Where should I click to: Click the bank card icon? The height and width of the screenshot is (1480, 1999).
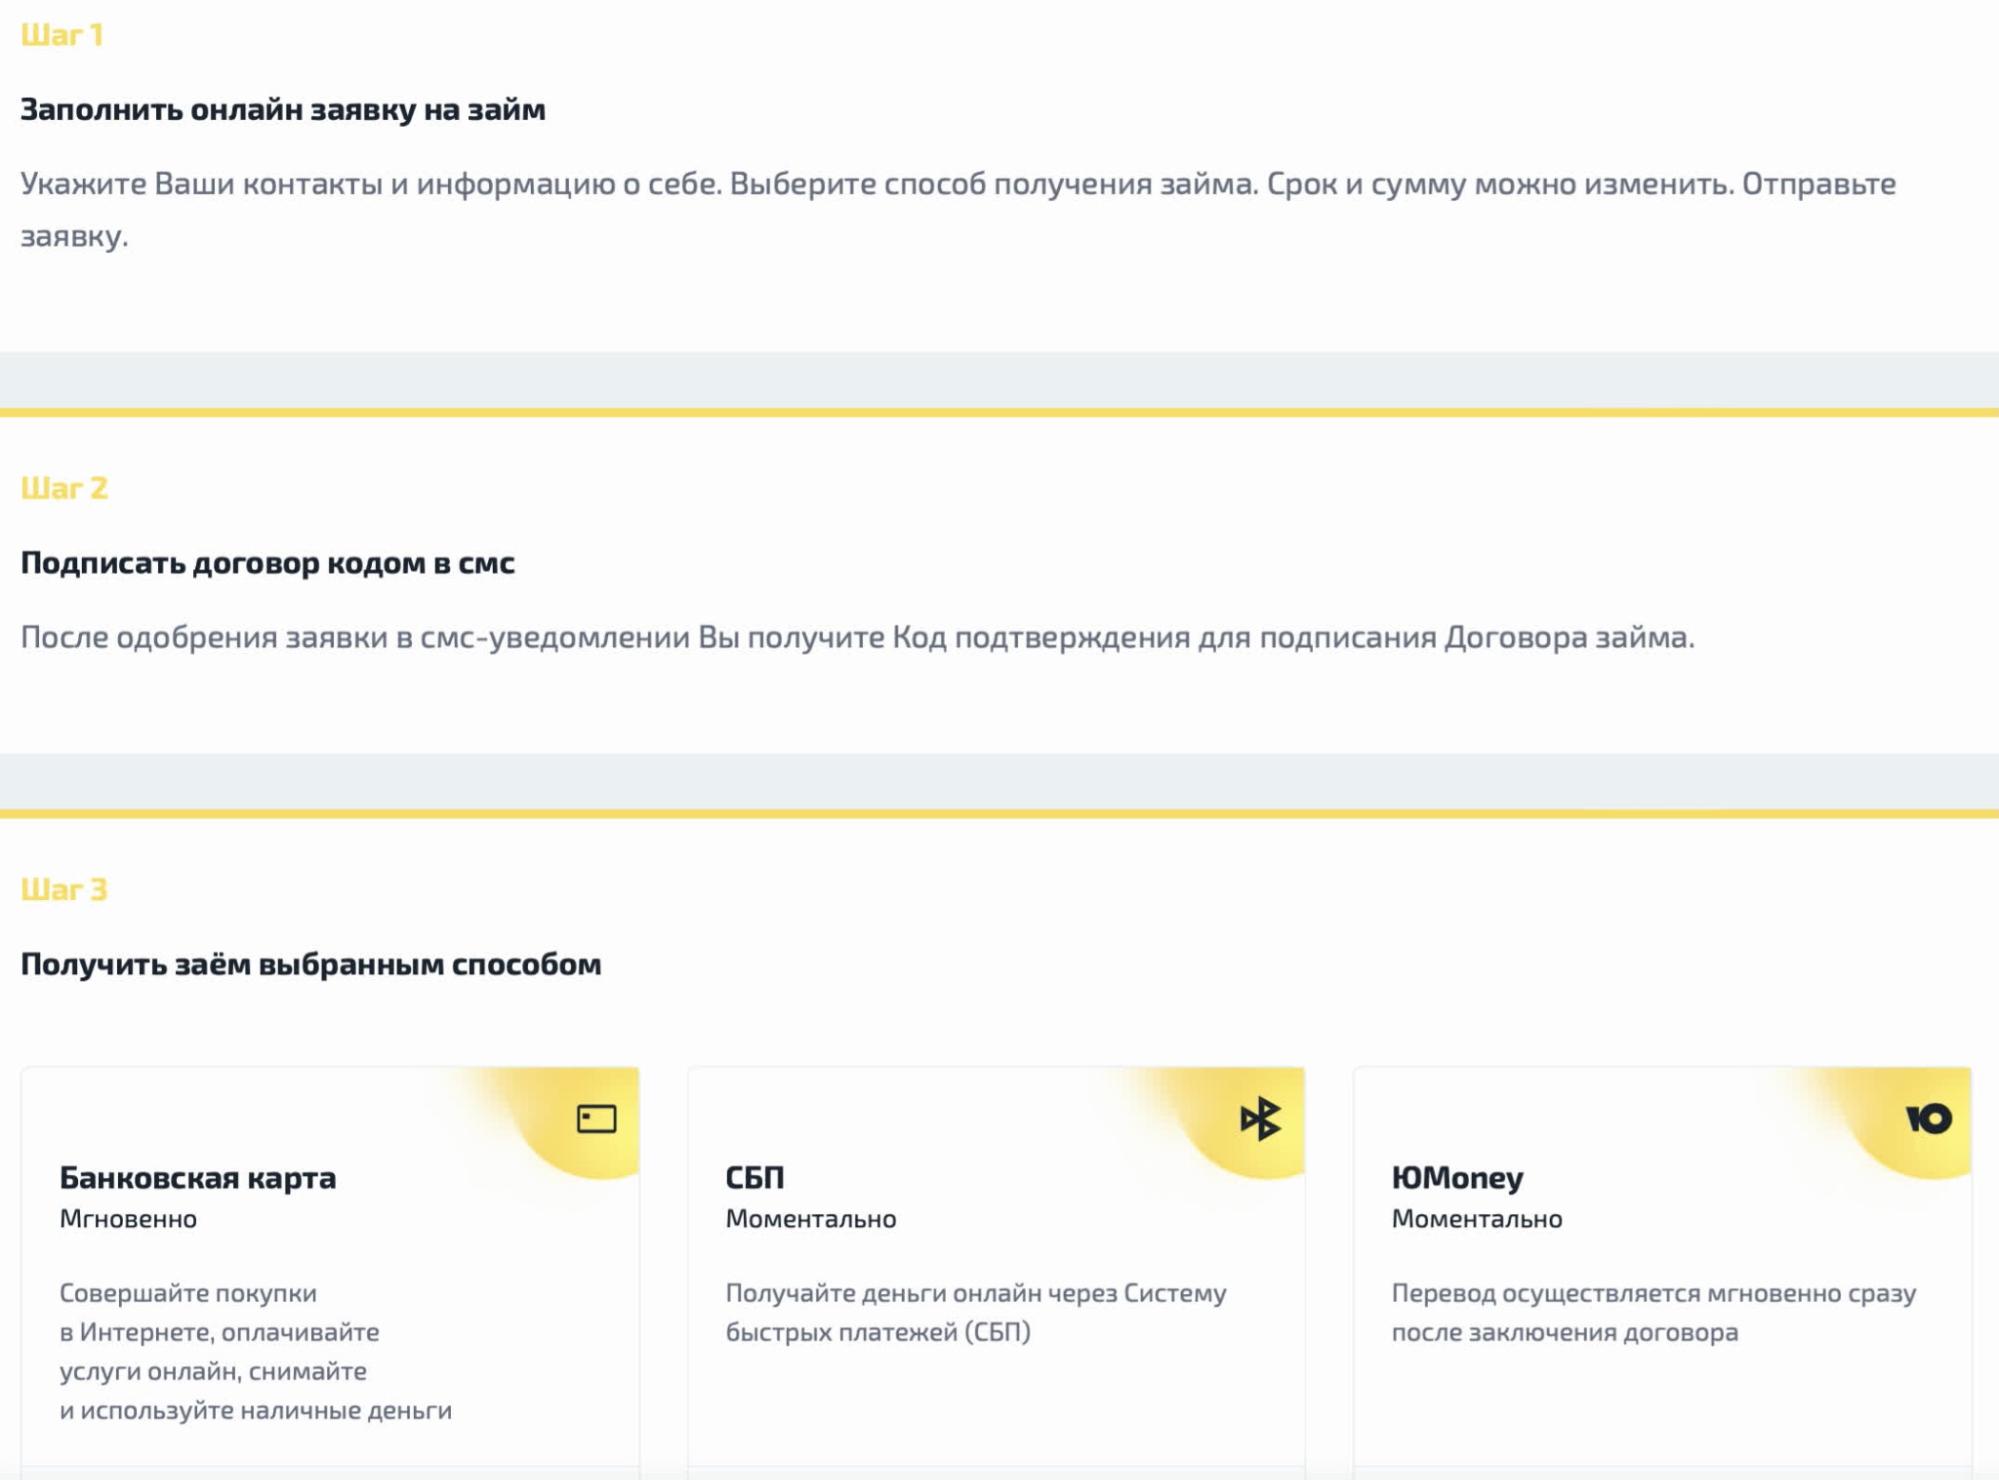pyautogui.click(x=596, y=1118)
